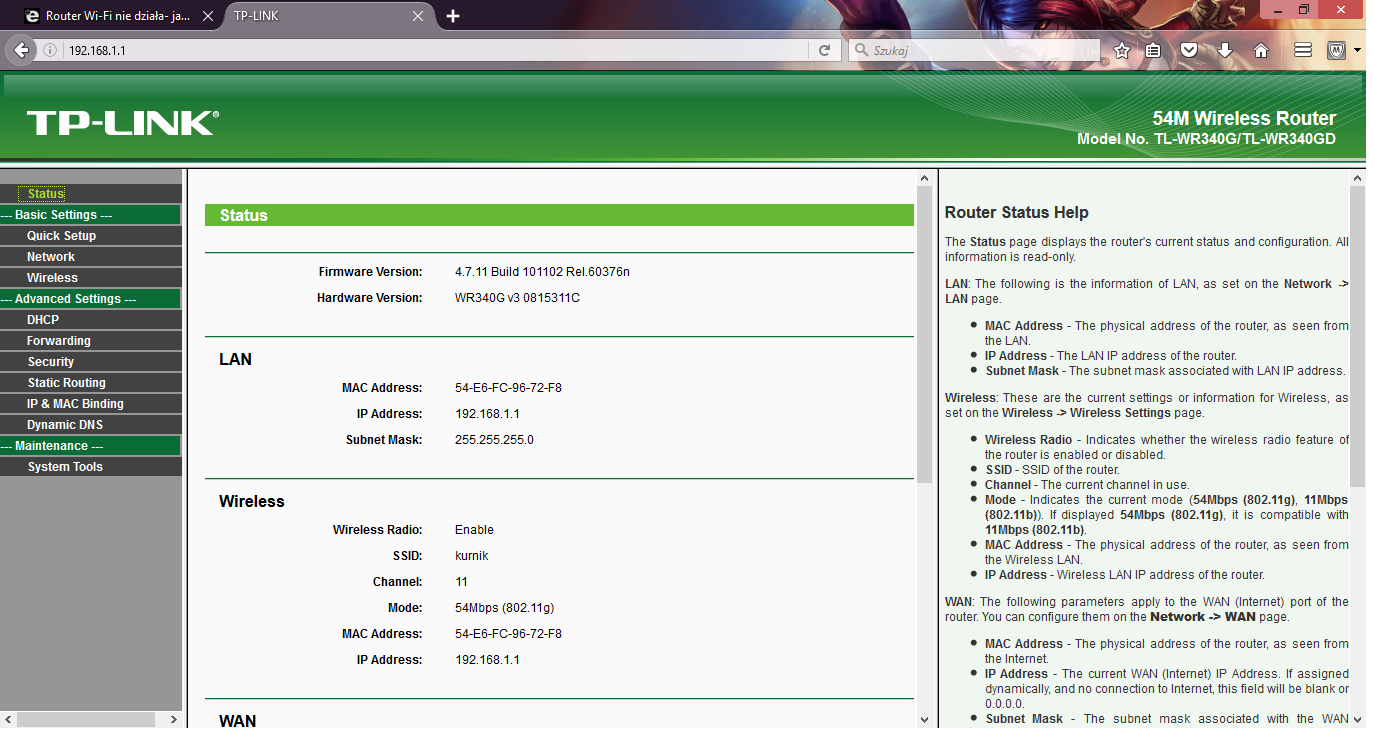Click the LAN MAC address value
Image resolution: width=1374 pixels, height=752 pixels.
click(508, 388)
